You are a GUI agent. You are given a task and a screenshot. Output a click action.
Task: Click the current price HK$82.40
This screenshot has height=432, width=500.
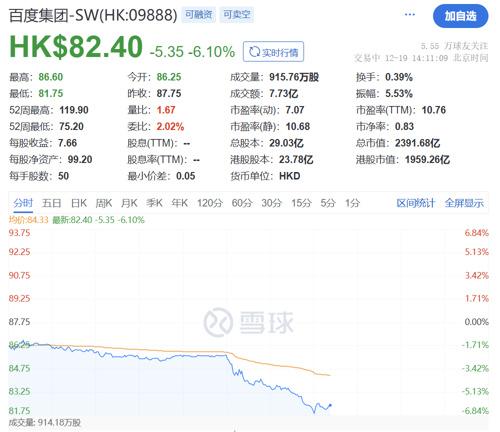click(x=76, y=47)
